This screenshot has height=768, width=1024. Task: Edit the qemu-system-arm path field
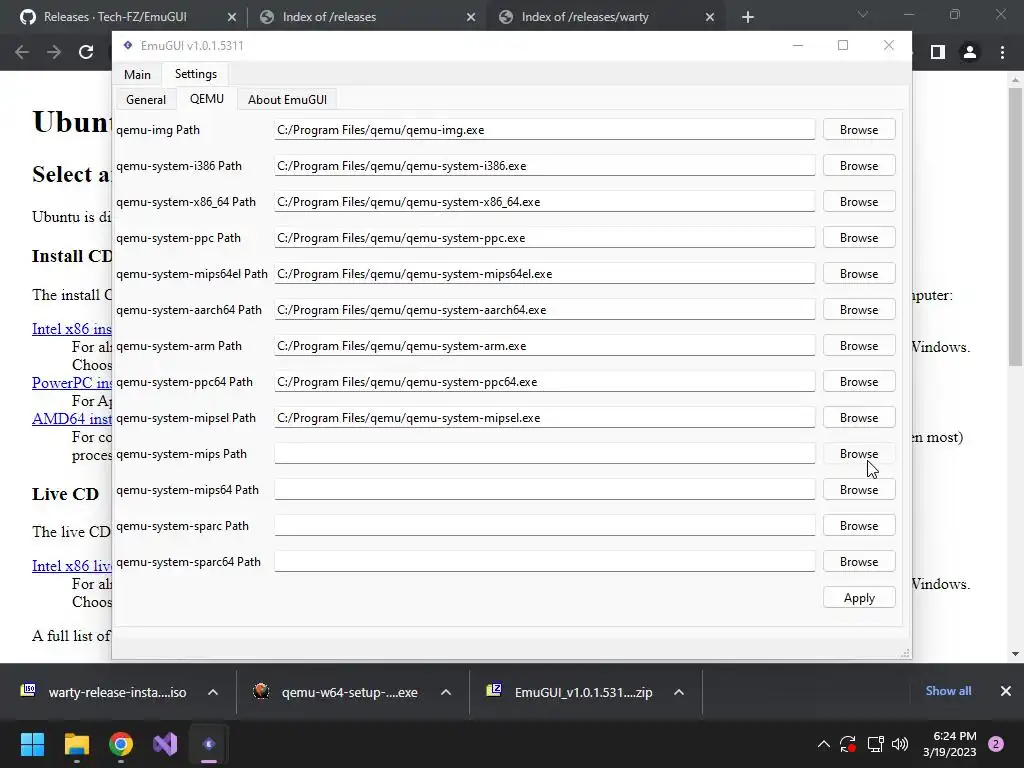tap(545, 345)
